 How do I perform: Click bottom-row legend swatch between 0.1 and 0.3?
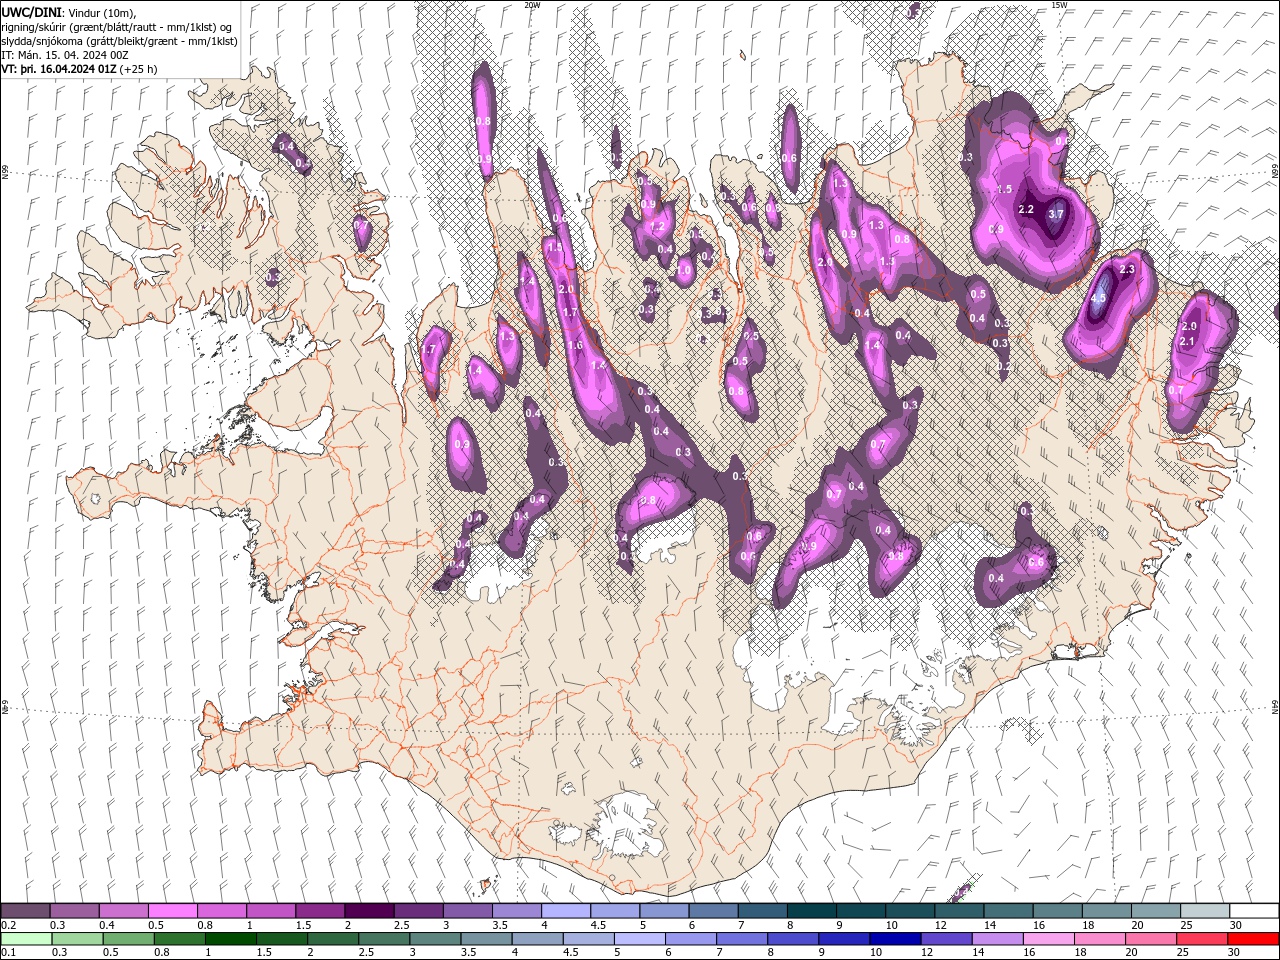tap(26, 939)
